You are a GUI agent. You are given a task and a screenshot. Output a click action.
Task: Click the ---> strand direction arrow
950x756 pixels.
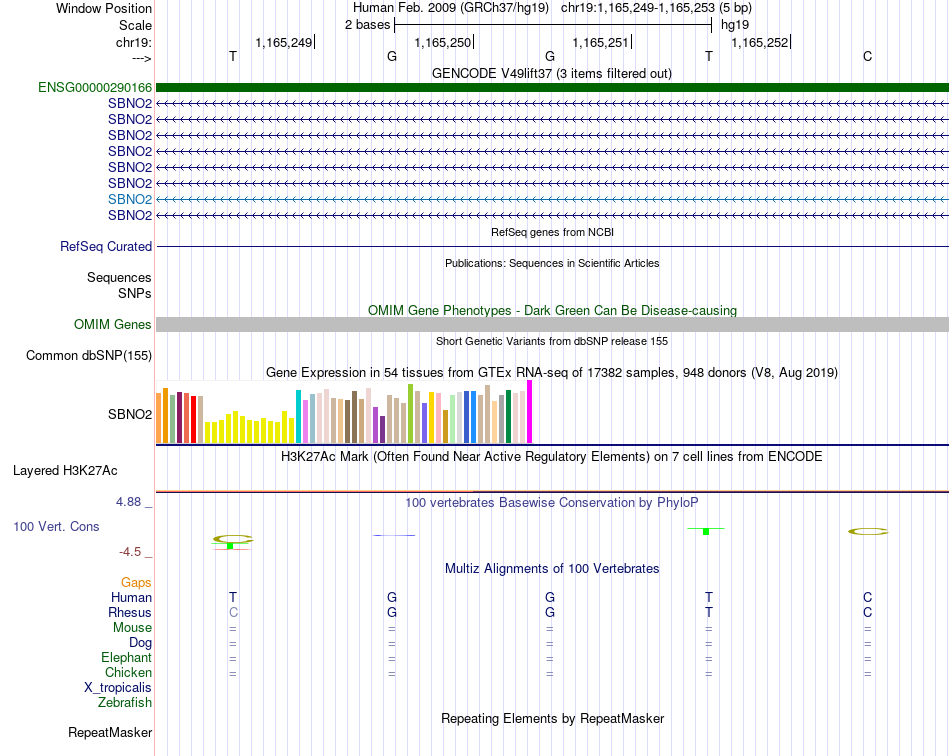(x=141, y=58)
